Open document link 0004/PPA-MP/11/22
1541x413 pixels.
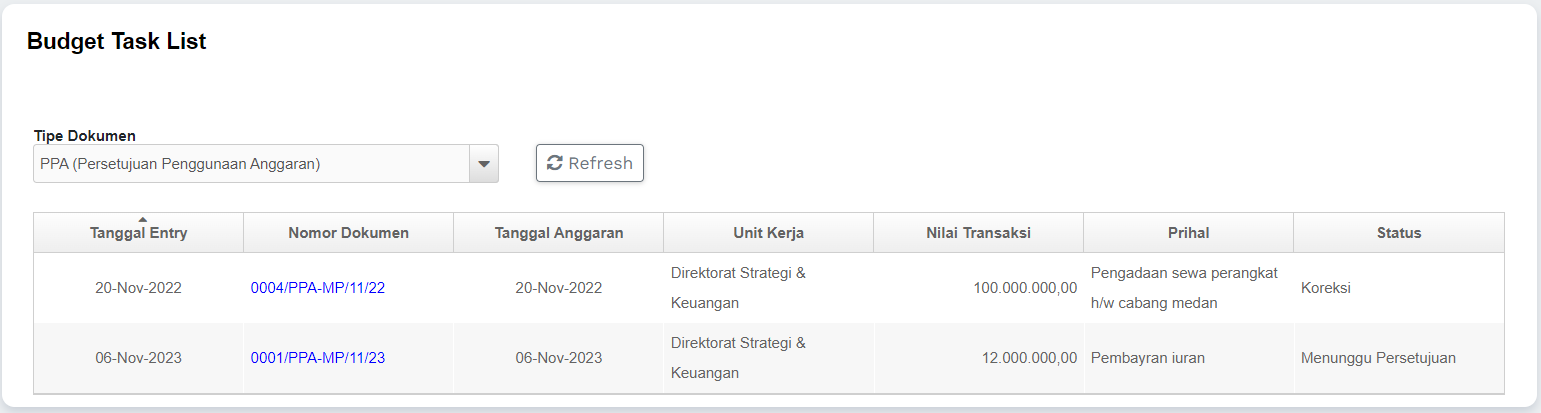click(318, 288)
